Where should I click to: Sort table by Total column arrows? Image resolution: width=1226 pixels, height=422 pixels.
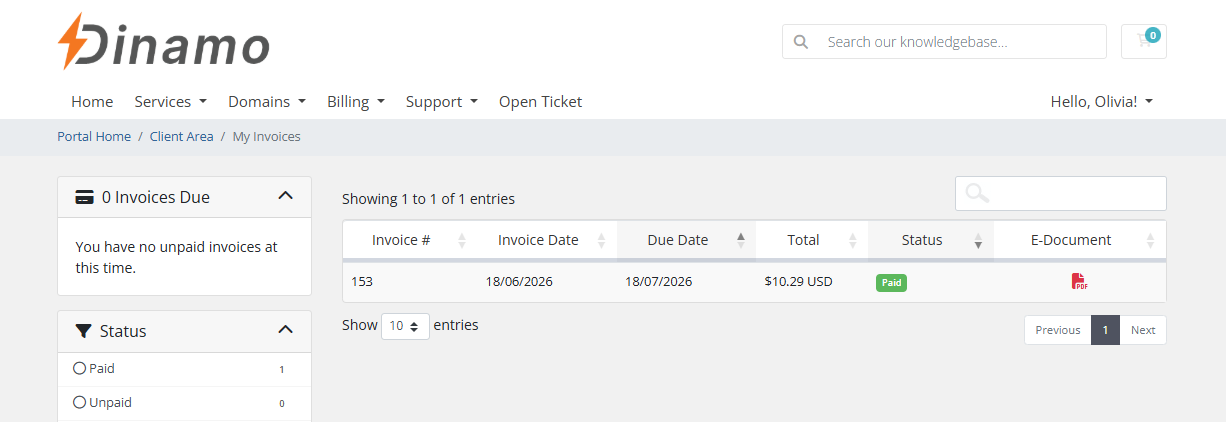(x=853, y=240)
